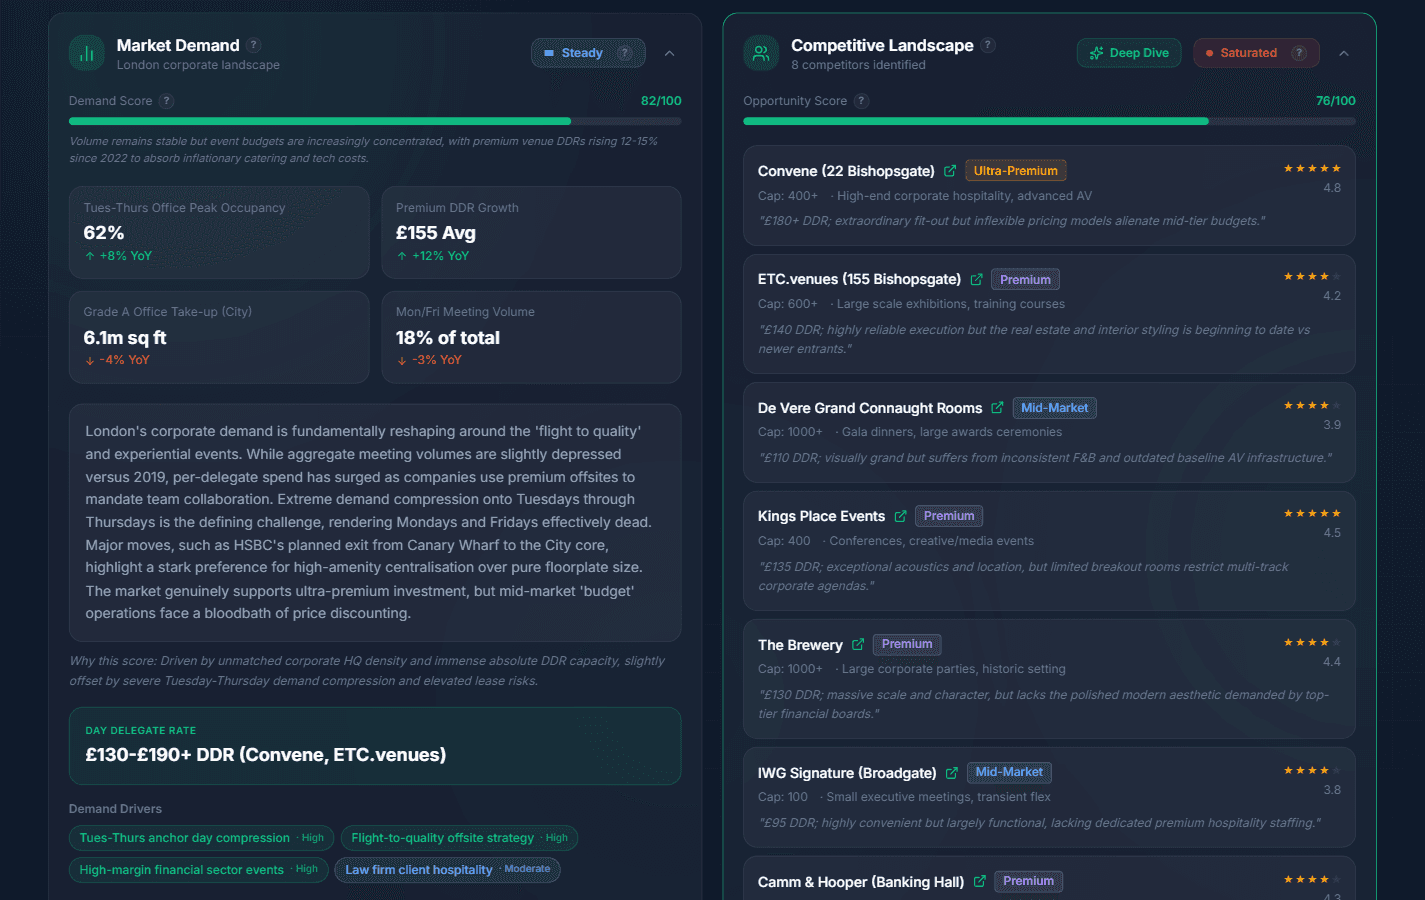
Task: Click the '+8% YoY' occupancy change
Action: click(118, 256)
